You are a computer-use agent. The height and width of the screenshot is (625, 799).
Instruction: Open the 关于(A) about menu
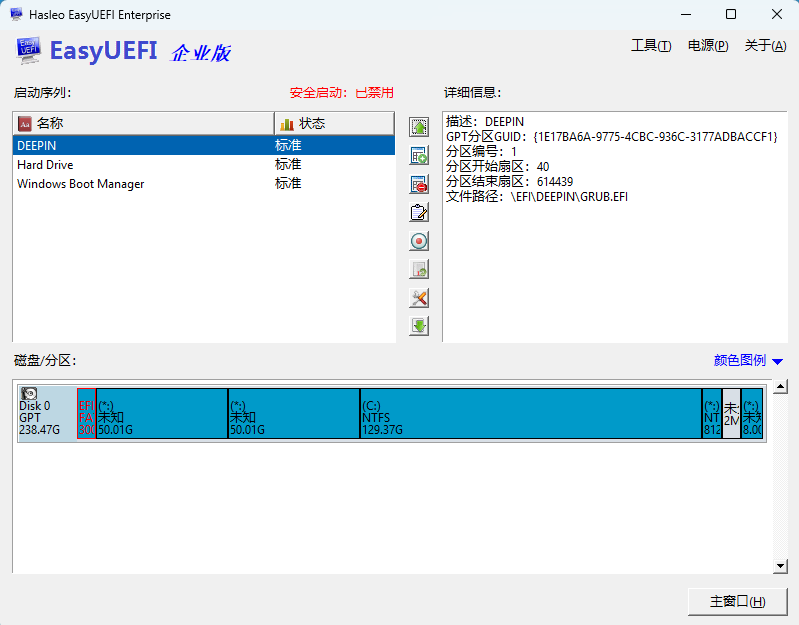[x=765, y=46]
